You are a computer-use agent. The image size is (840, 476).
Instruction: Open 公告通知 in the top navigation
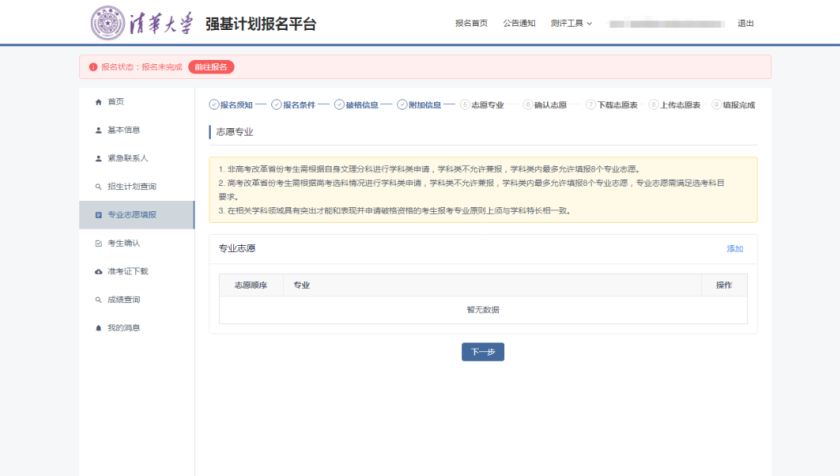[x=519, y=23]
